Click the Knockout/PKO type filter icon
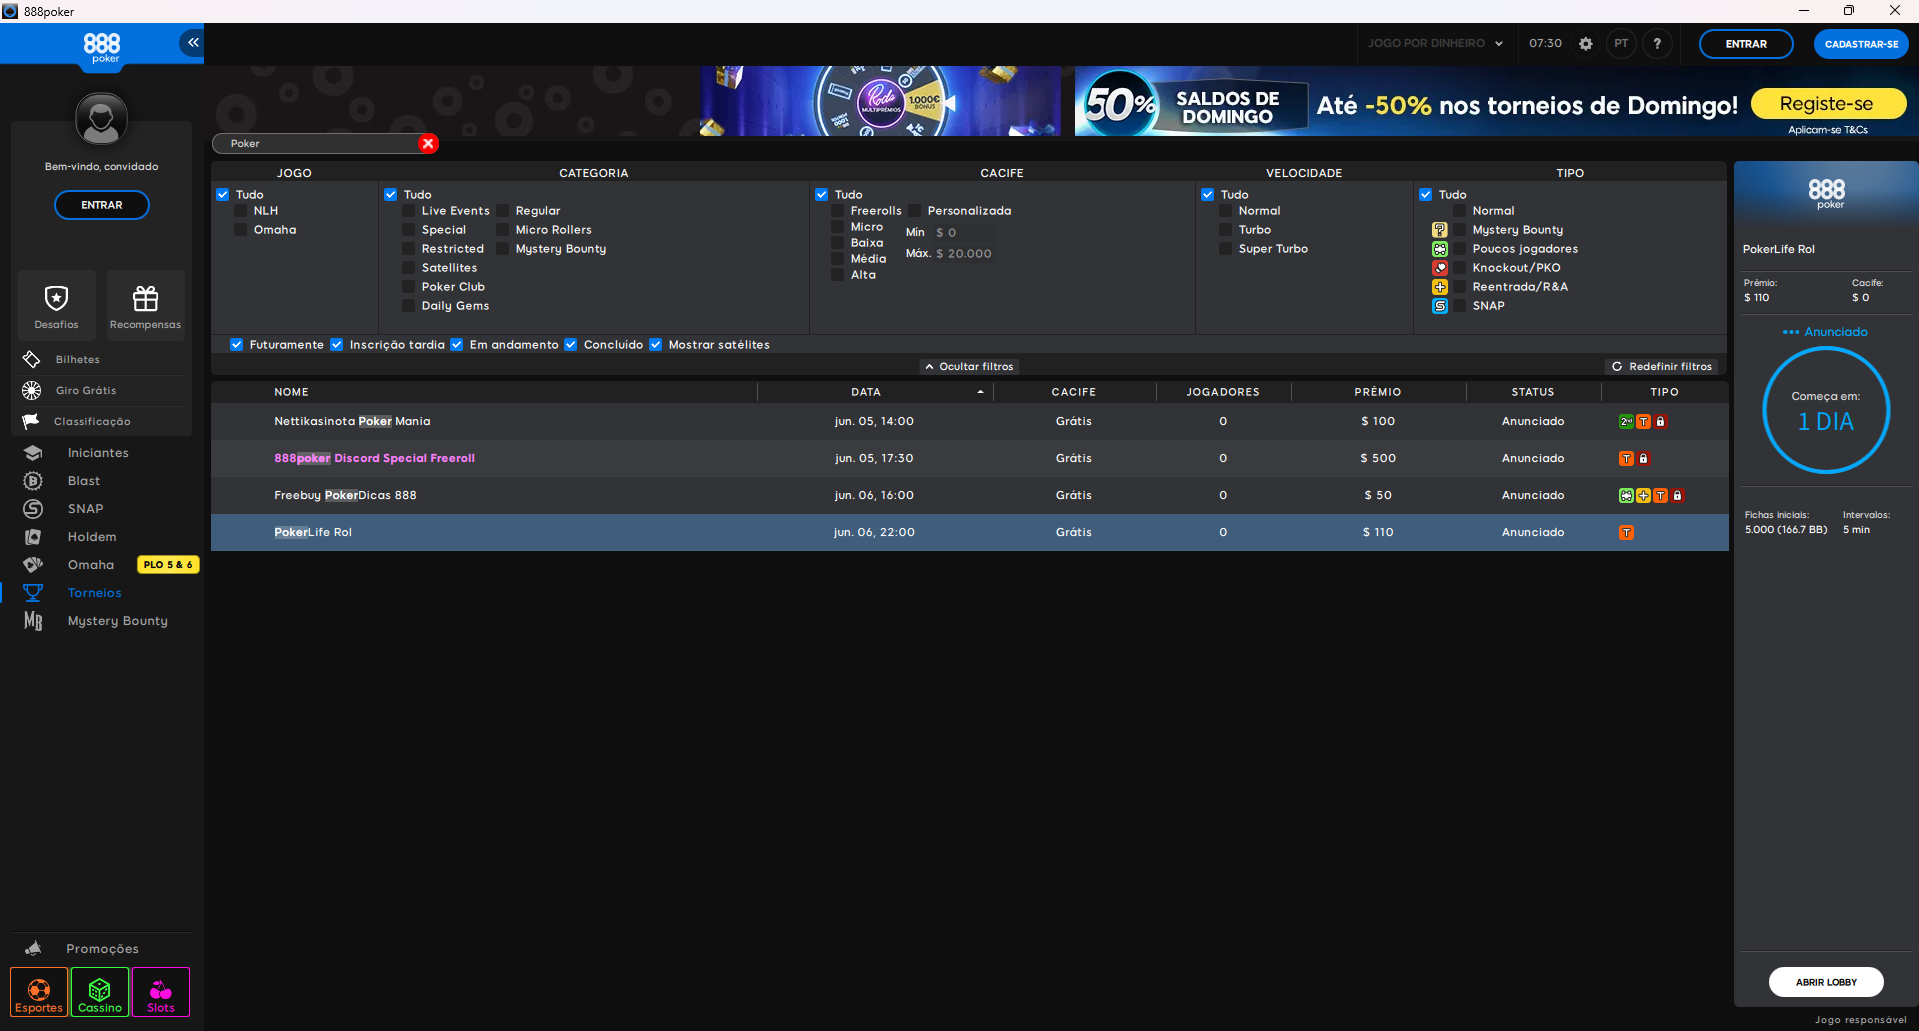This screenshot has width=1919, height=1031. (1440, 268)
